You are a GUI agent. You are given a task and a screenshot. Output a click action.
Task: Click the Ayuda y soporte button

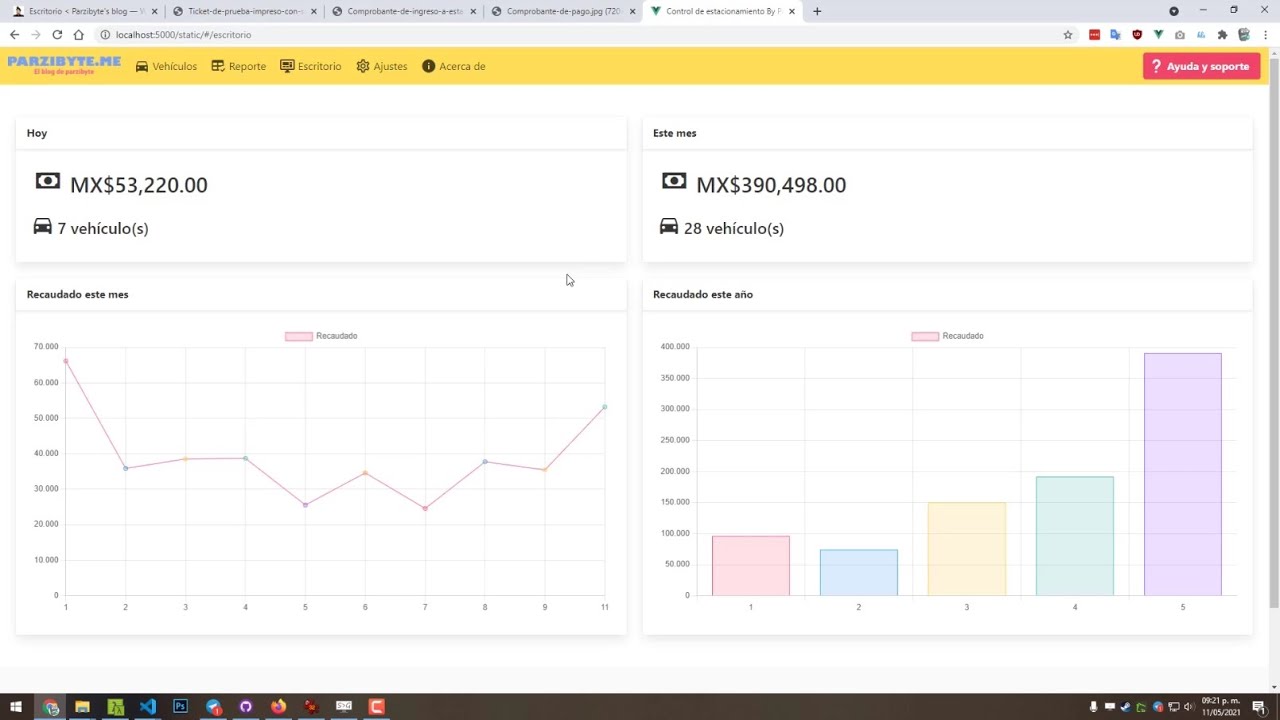[1201, 66]
